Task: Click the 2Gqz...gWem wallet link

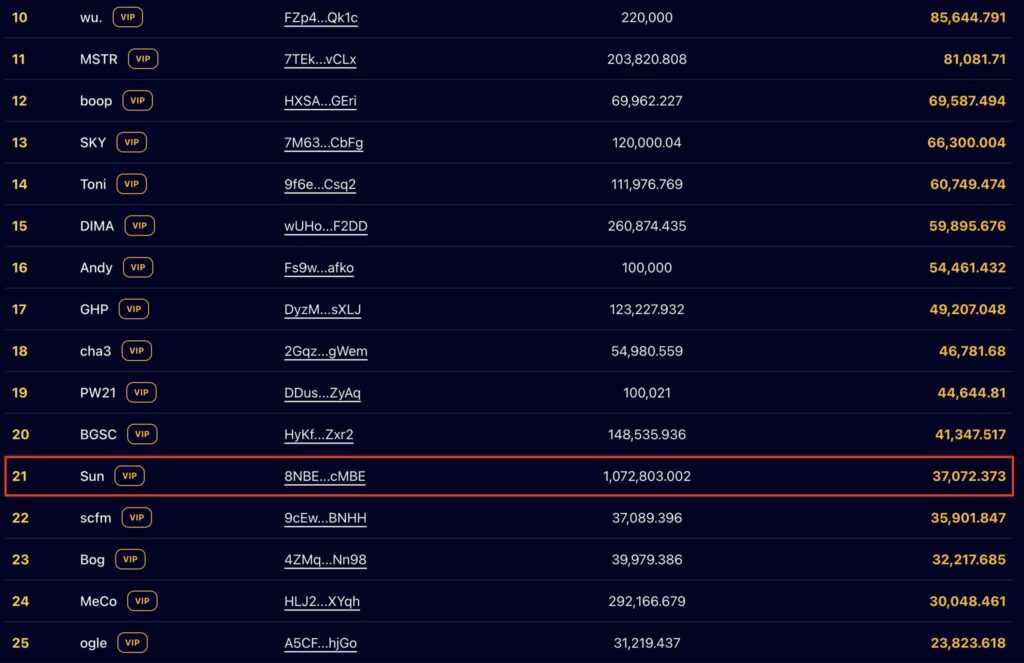Action: [326, 351]
